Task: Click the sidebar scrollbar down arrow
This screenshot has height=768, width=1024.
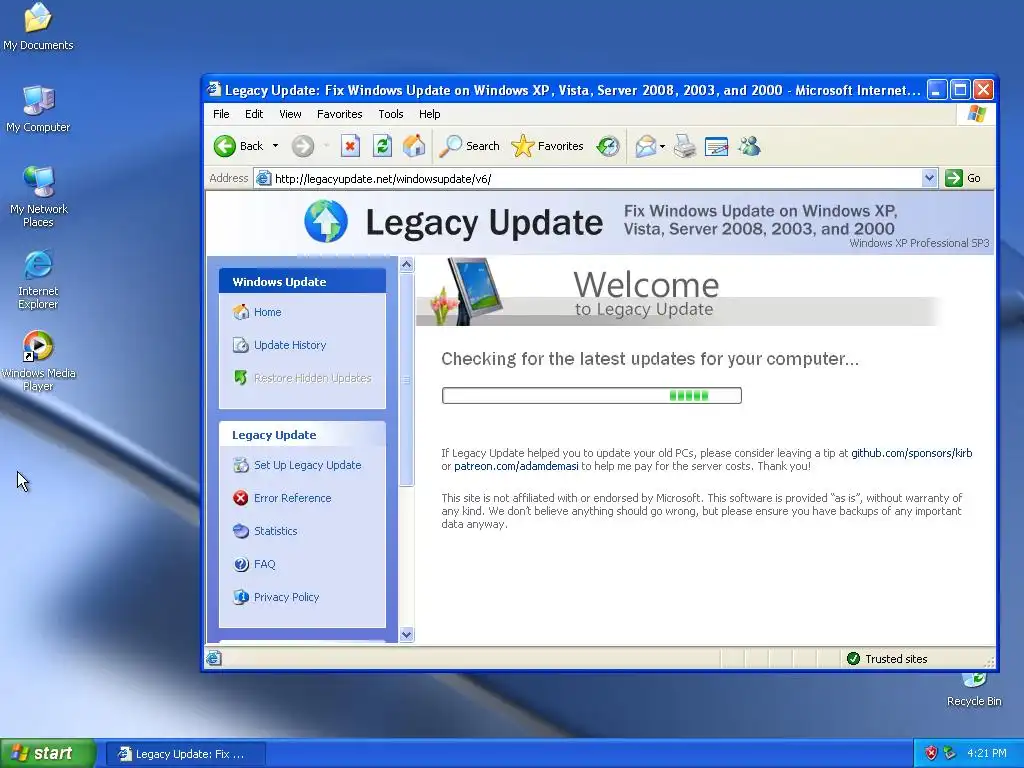Action: point(406,634)
